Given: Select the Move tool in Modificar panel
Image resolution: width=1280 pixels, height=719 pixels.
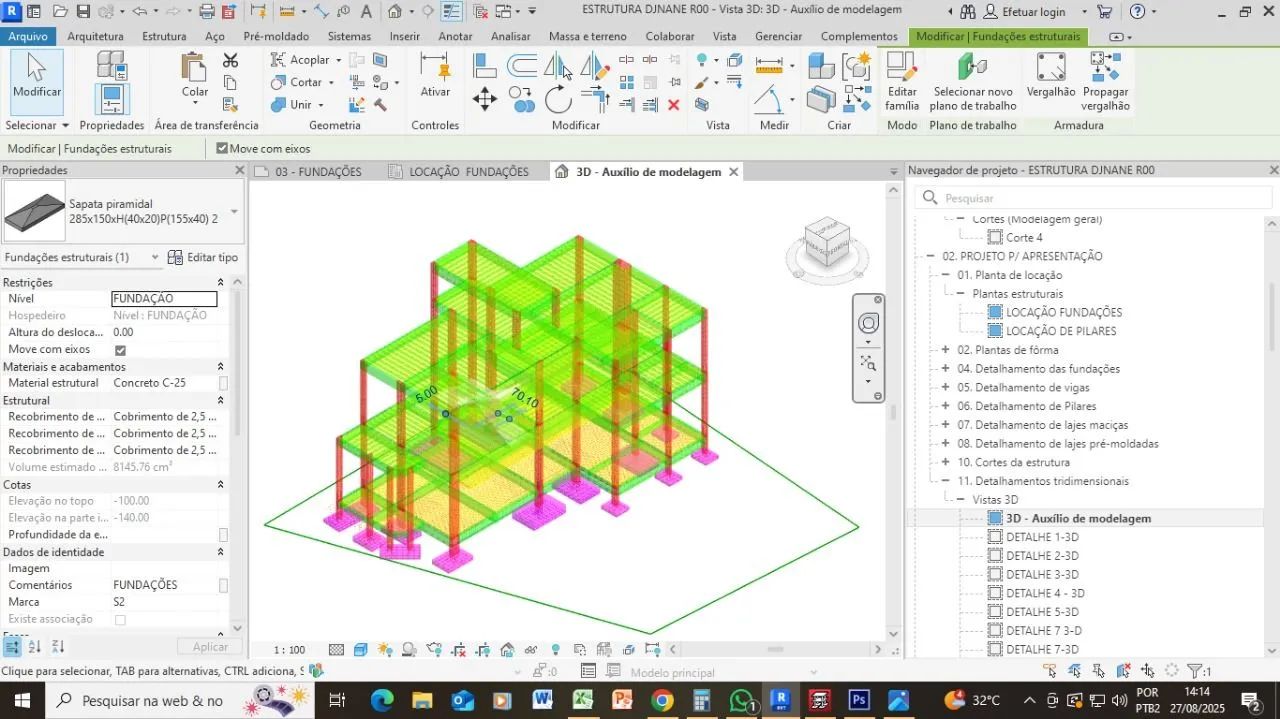Looking at the screenshot, I should click(x=485, y=99).
